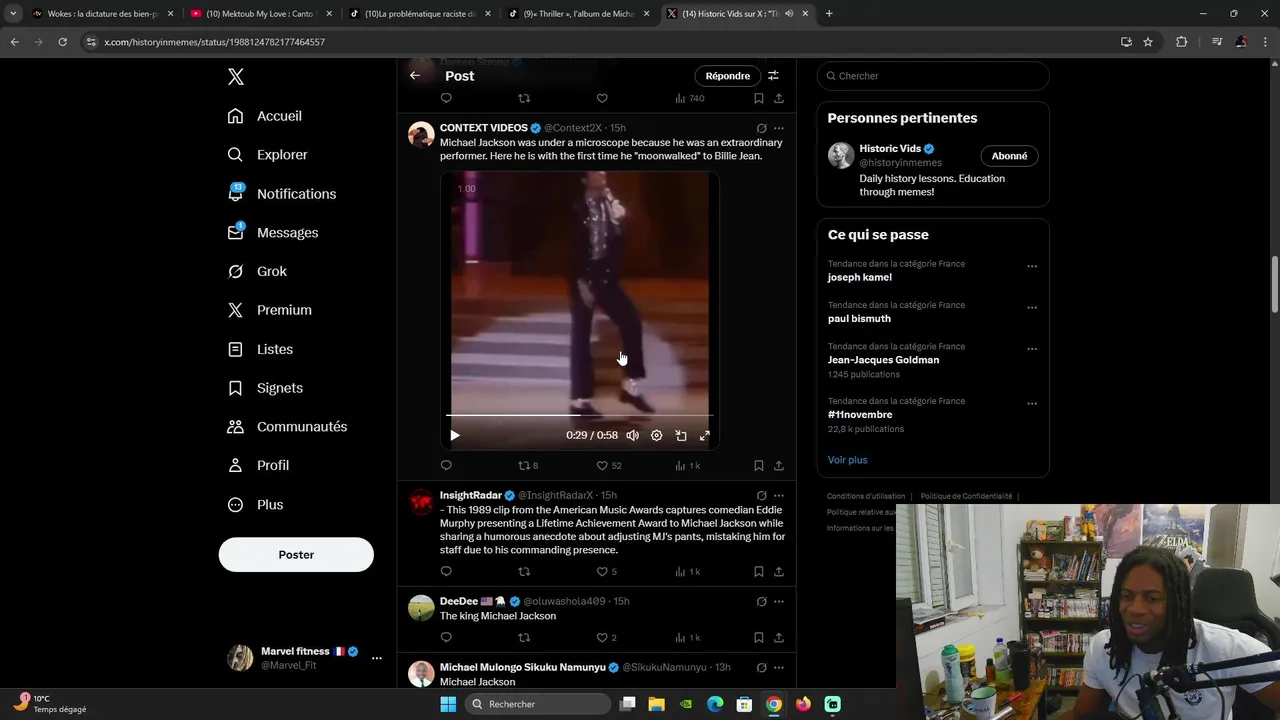Toggle picture-in-picture mode for the video
Screen dimensions: 1280x720
(681, 435)
